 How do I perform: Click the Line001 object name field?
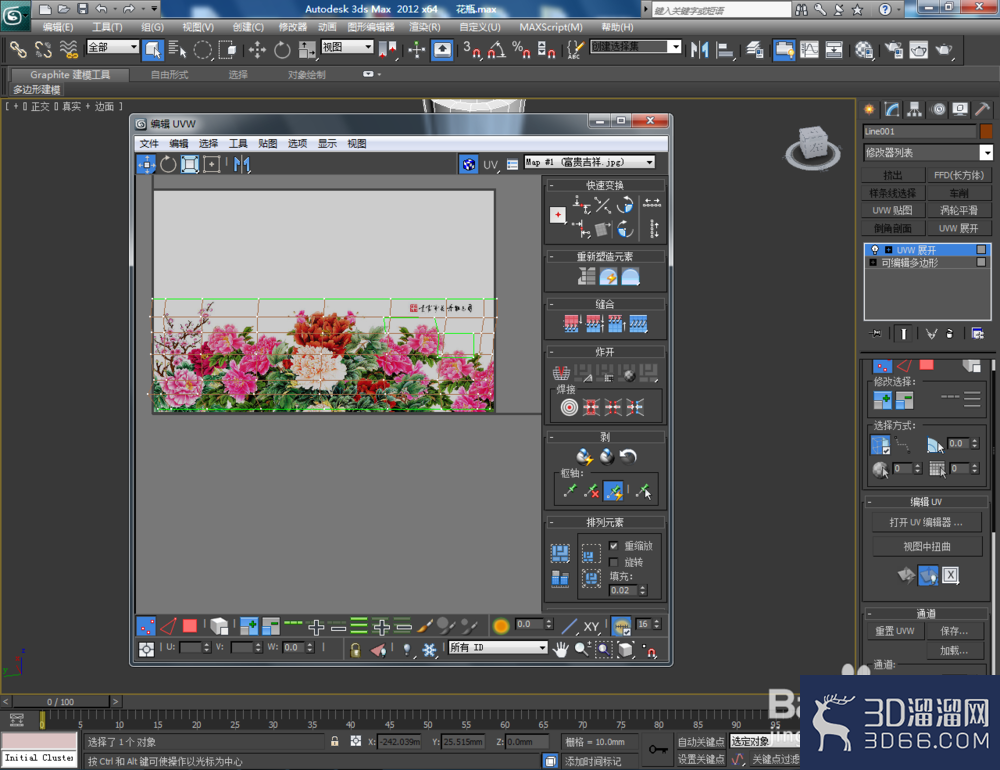tap(920, 131)
